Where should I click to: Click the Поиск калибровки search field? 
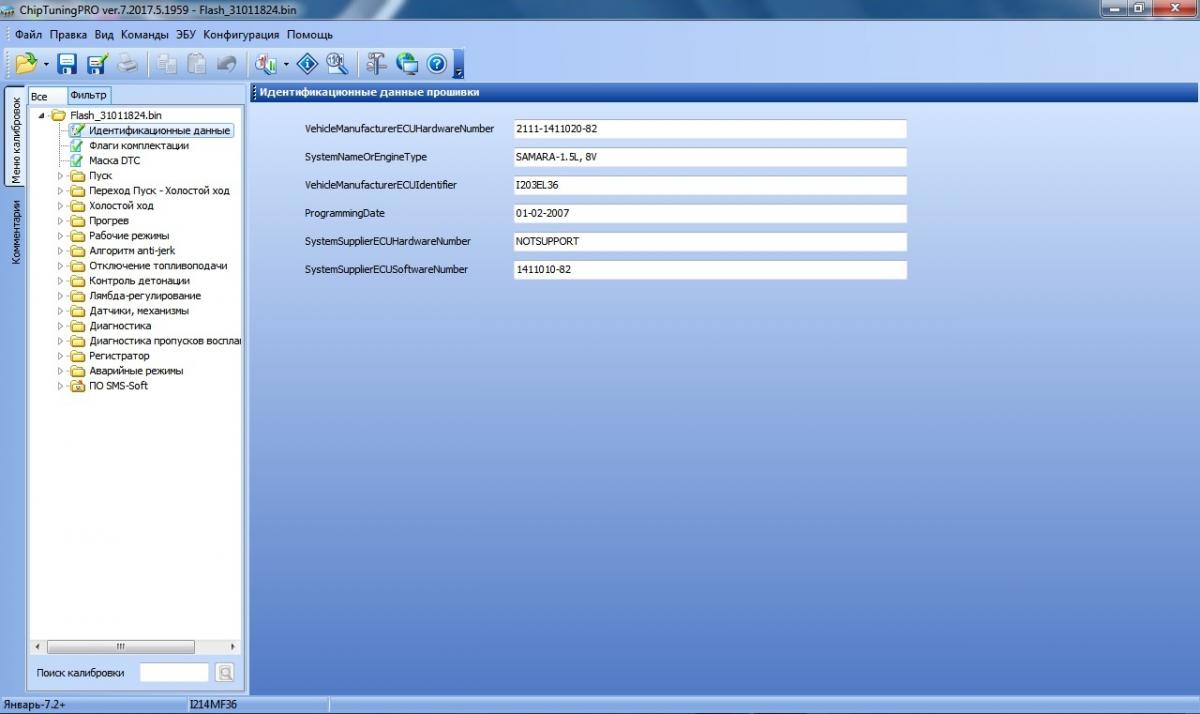tap(174, 673)
